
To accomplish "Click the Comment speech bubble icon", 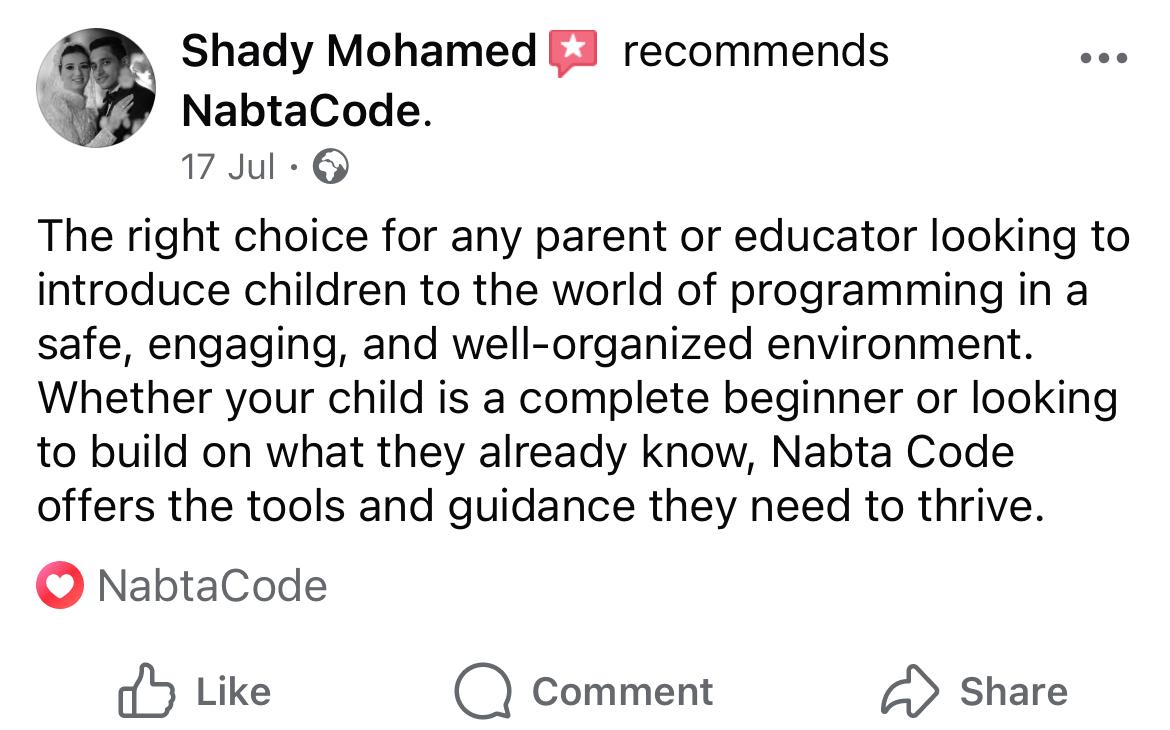I will 484,691.
